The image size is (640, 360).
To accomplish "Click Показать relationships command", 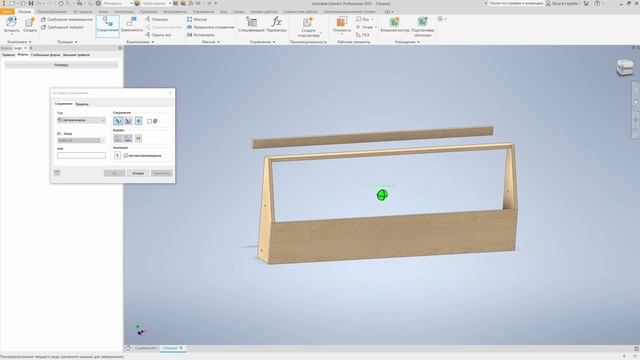I will (157, 20).
